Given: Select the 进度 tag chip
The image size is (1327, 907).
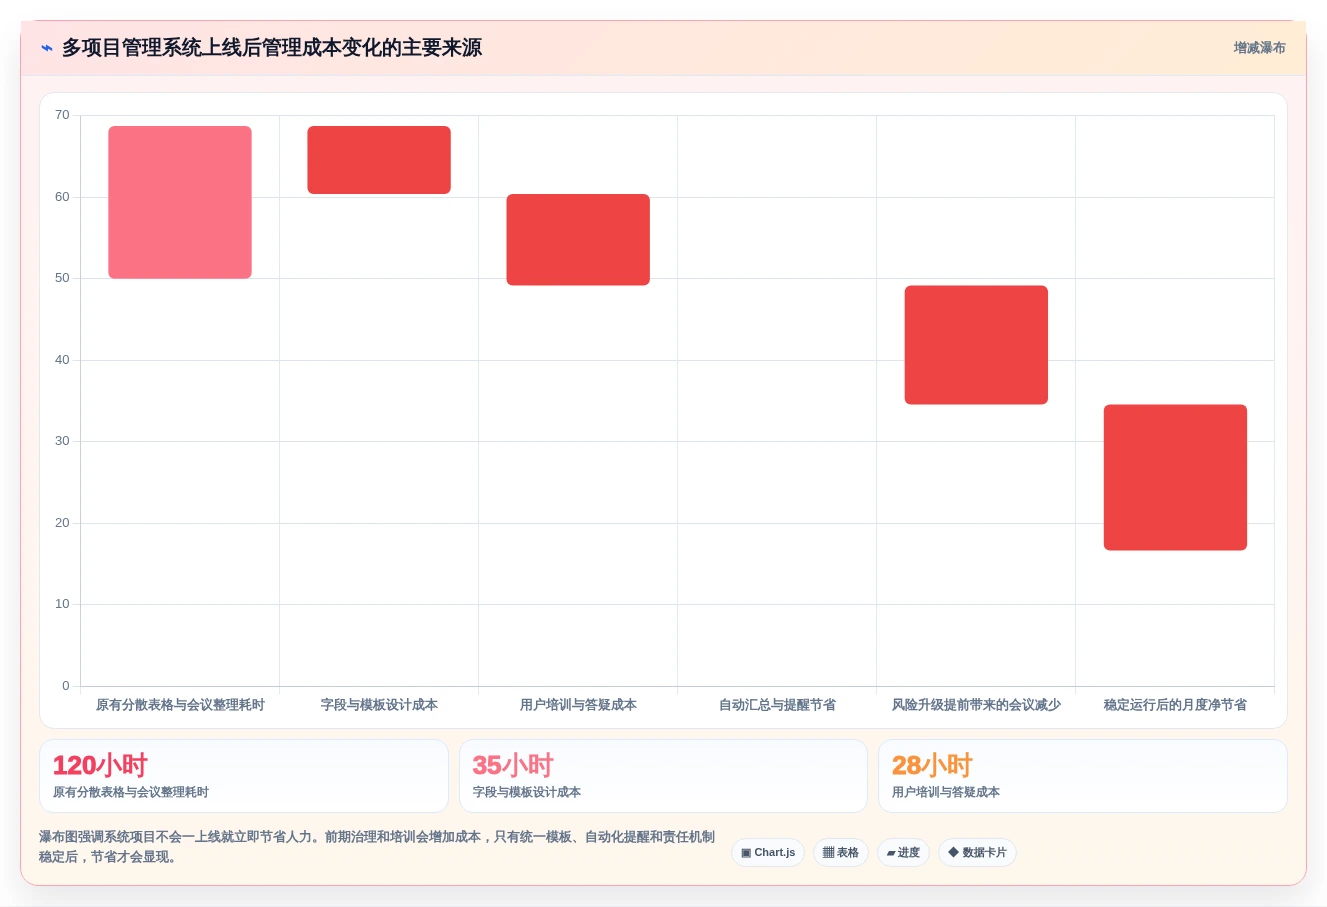Looking at the screenshot, I should click(903, 853).
